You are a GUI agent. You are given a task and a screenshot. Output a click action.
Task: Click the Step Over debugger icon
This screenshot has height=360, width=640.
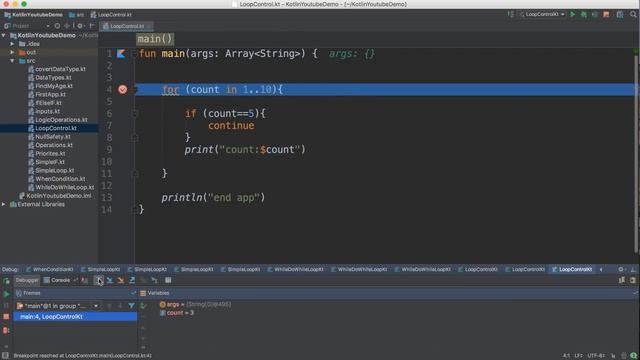pyautogui.click(x=99, y=280)
